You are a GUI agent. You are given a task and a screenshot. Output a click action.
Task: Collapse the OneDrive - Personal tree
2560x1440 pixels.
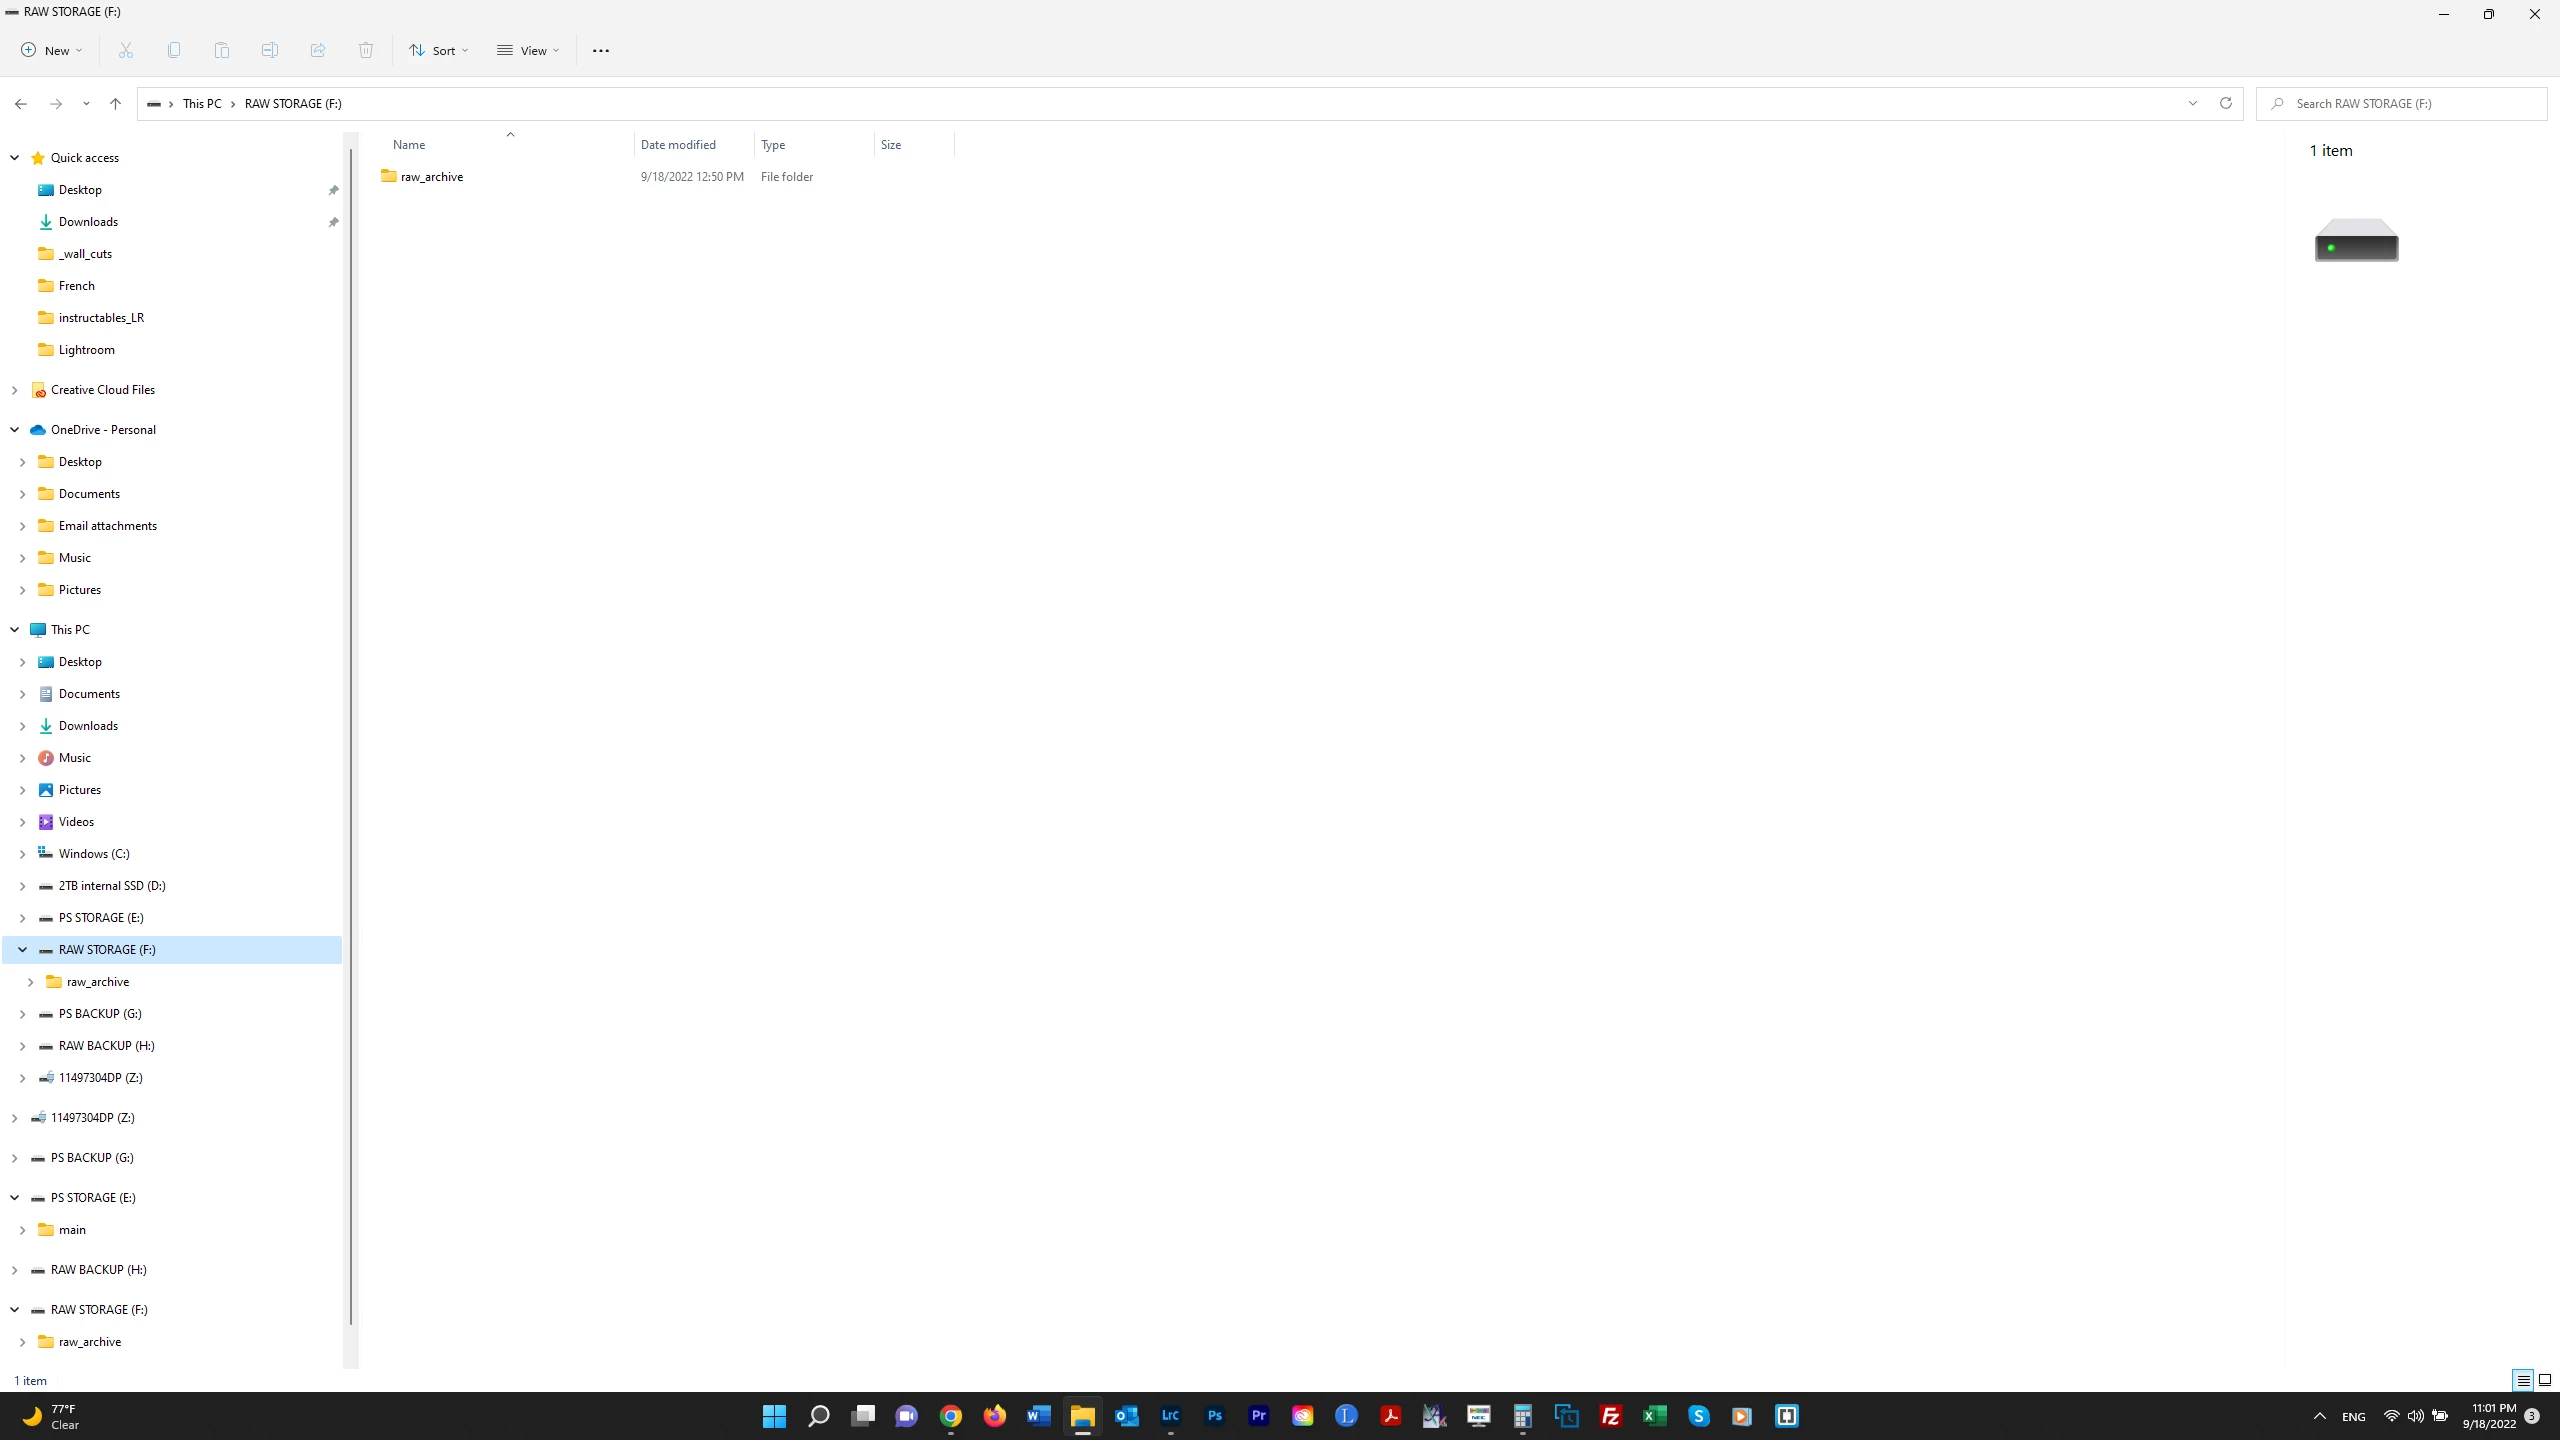pyautogui.click(x=14, y=430)
